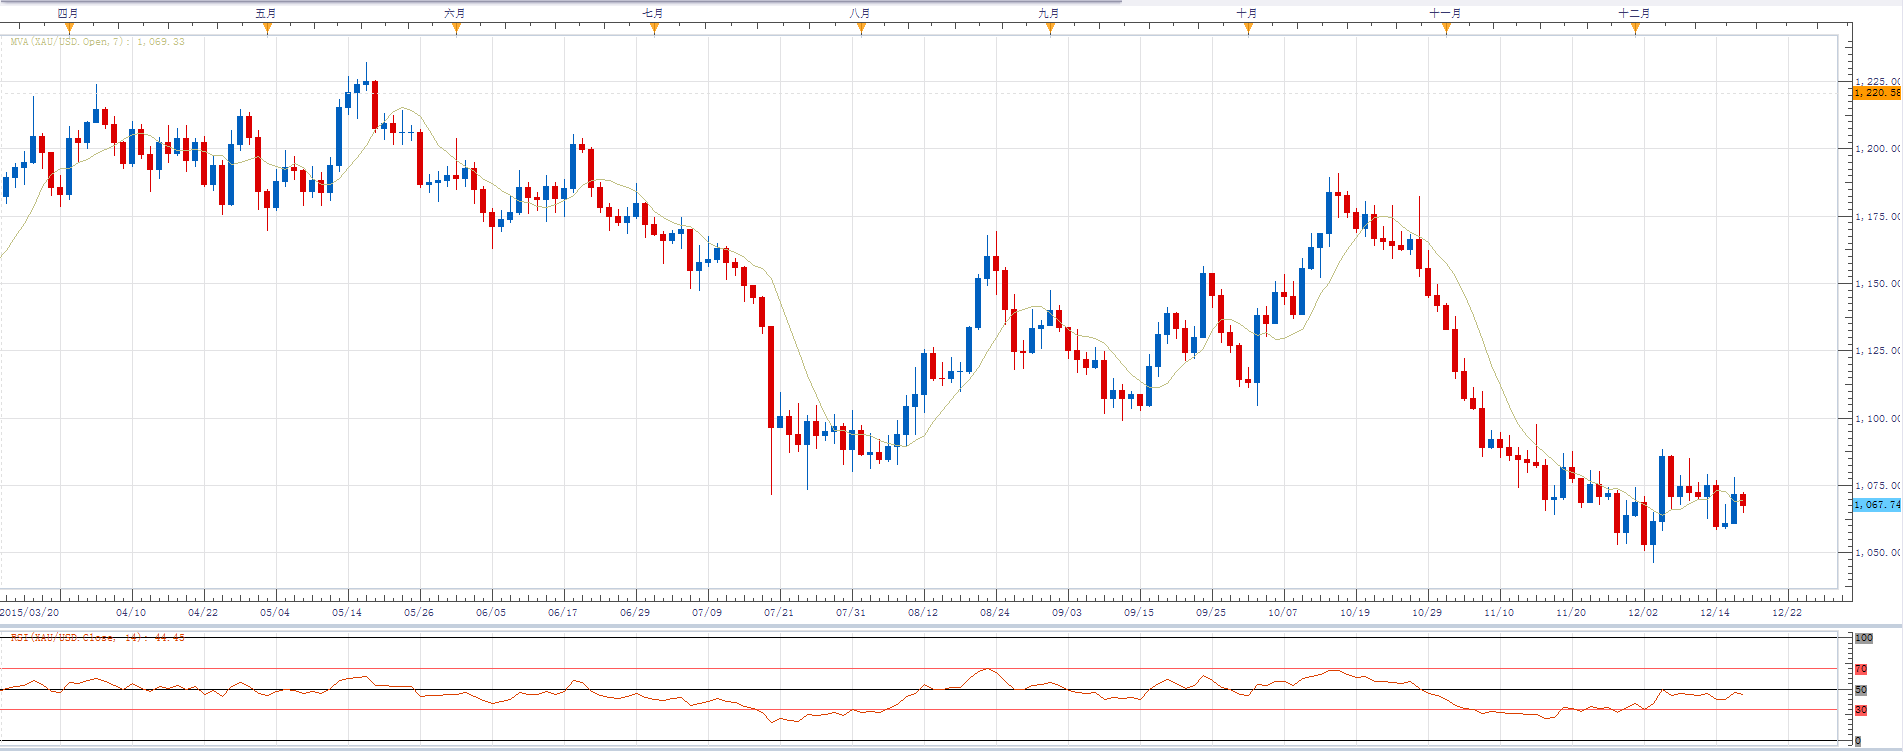The height and width of the screenshot is (752, 1903).
Task: Select the 十月 month label
Action: click(1247, 13)
